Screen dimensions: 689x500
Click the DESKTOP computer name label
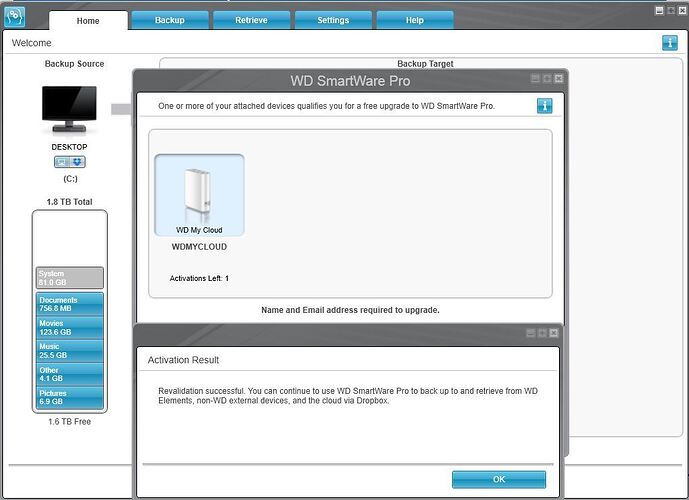pos(69,147)
